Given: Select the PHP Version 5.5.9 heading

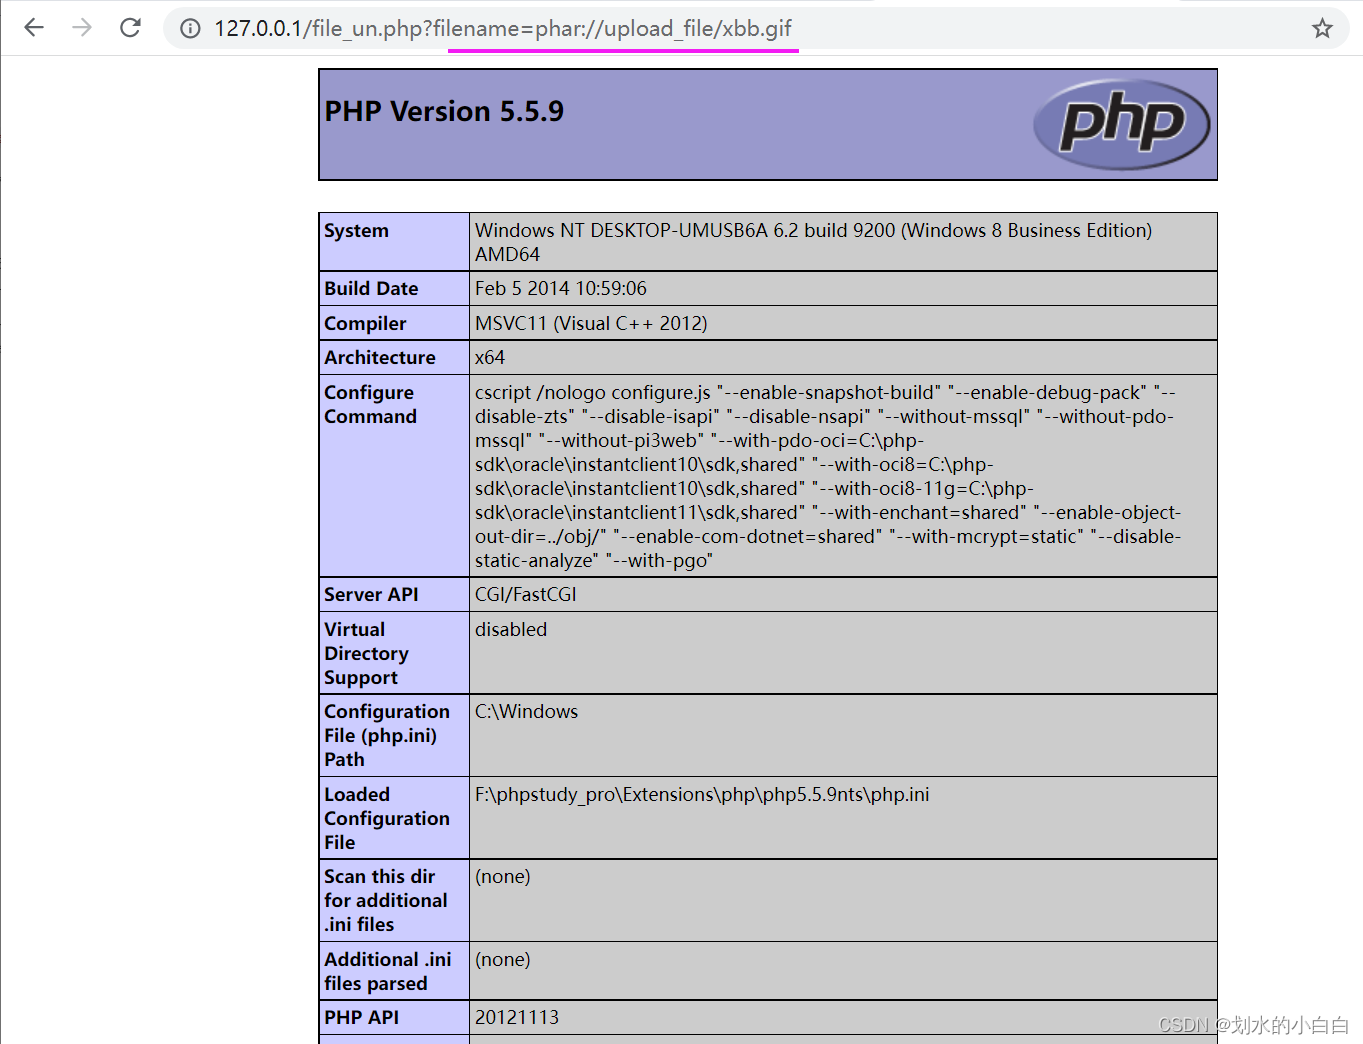Looking at the screenshot, I should coord(444,111).
